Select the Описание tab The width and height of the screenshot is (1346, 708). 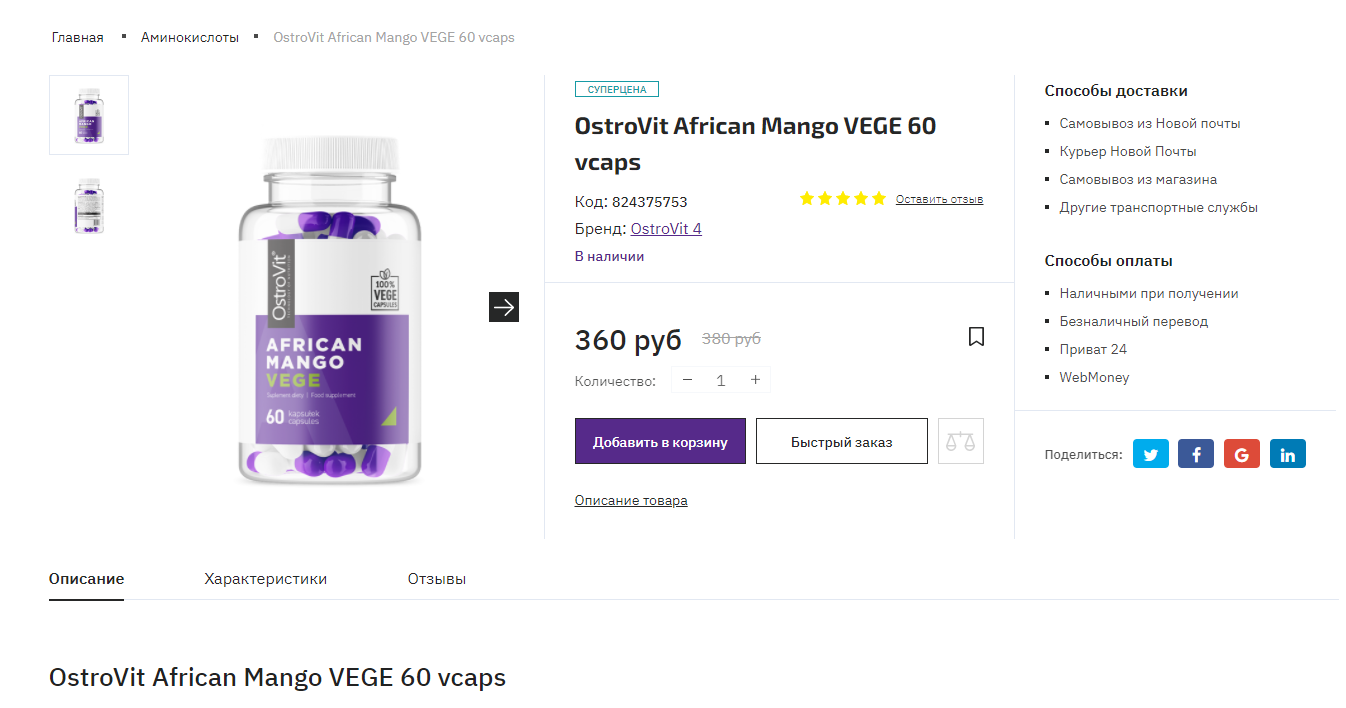click(x=86, y=579)
